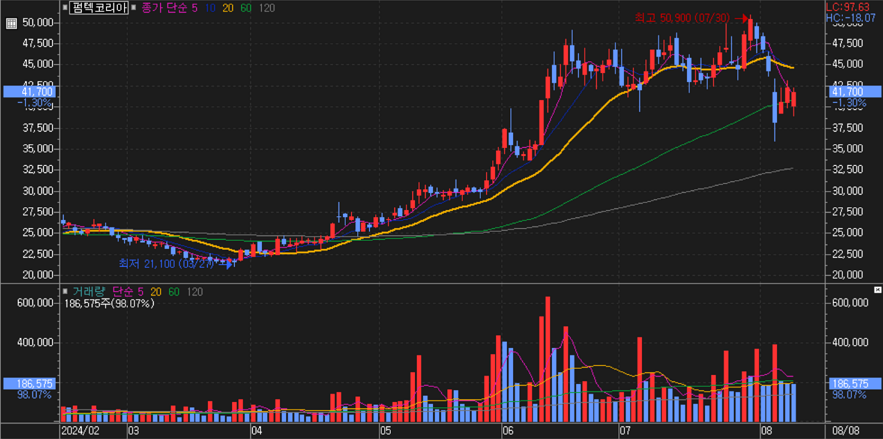This screenshot has height=439, width=883.
Task: Toggle the gray 120-day price moving average
Action: click(x=268, y=8)
